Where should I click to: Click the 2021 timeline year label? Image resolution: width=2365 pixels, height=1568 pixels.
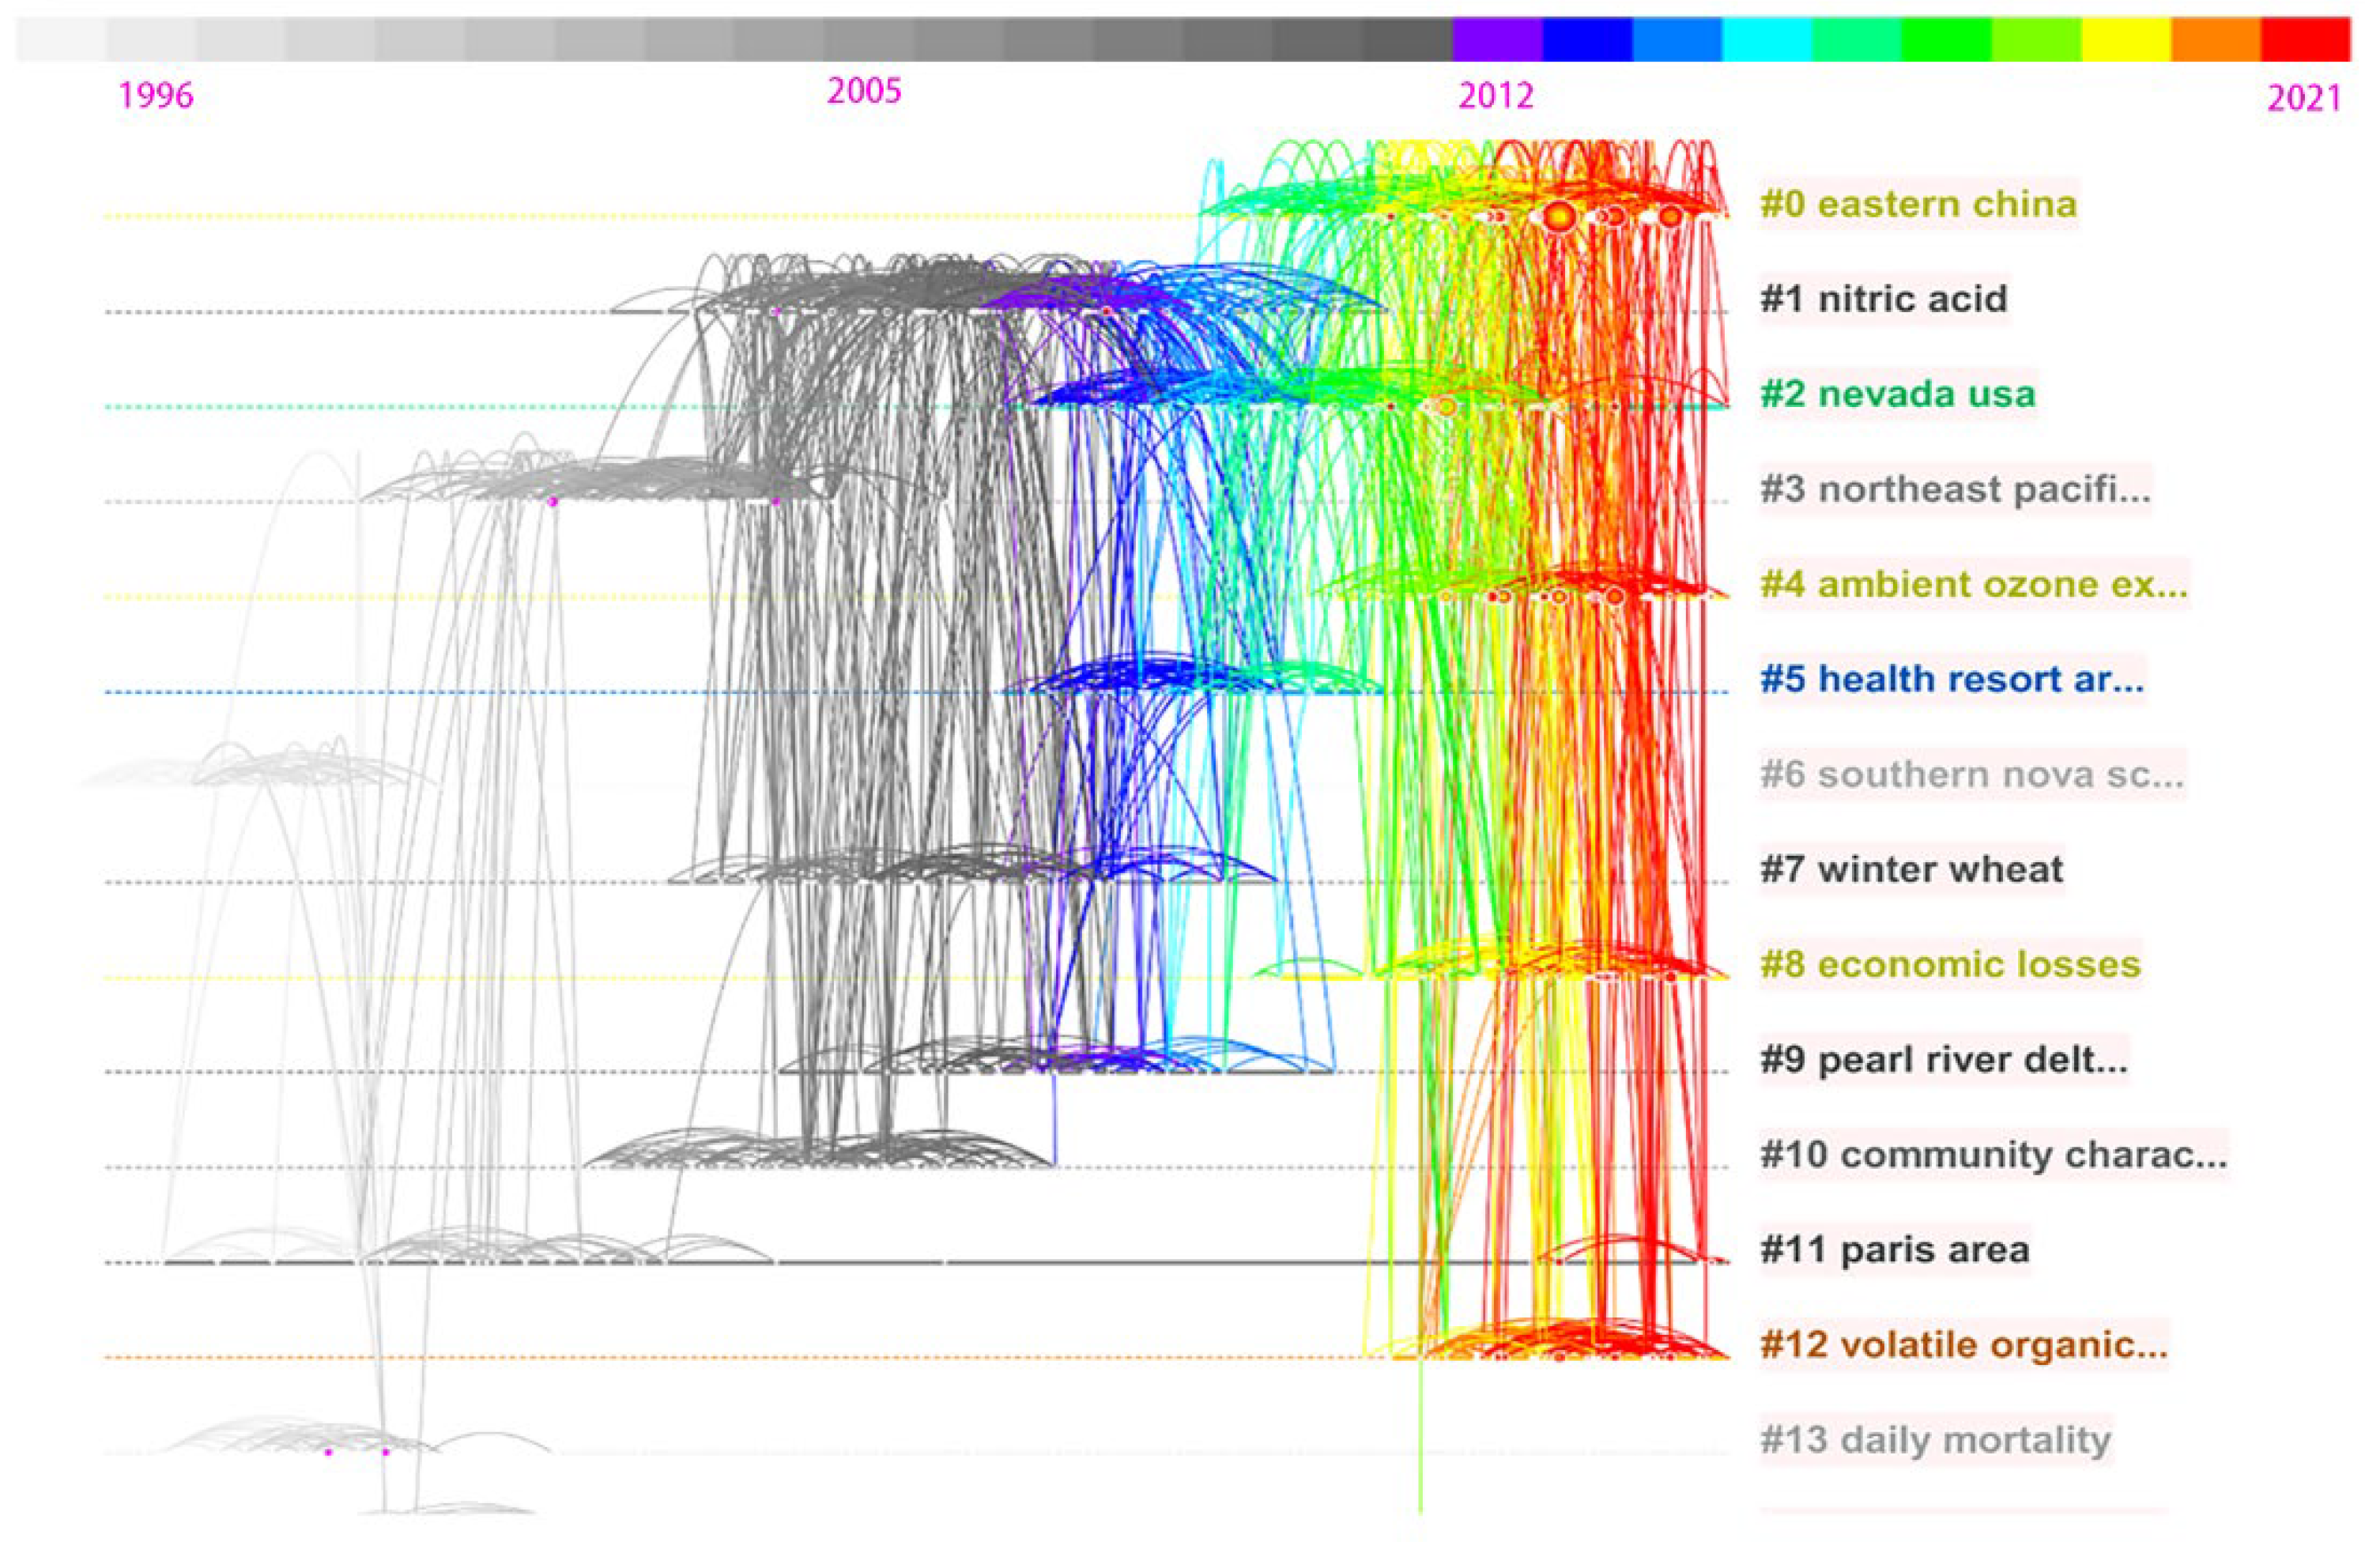pyautogui.click(x=2304, y=98)
